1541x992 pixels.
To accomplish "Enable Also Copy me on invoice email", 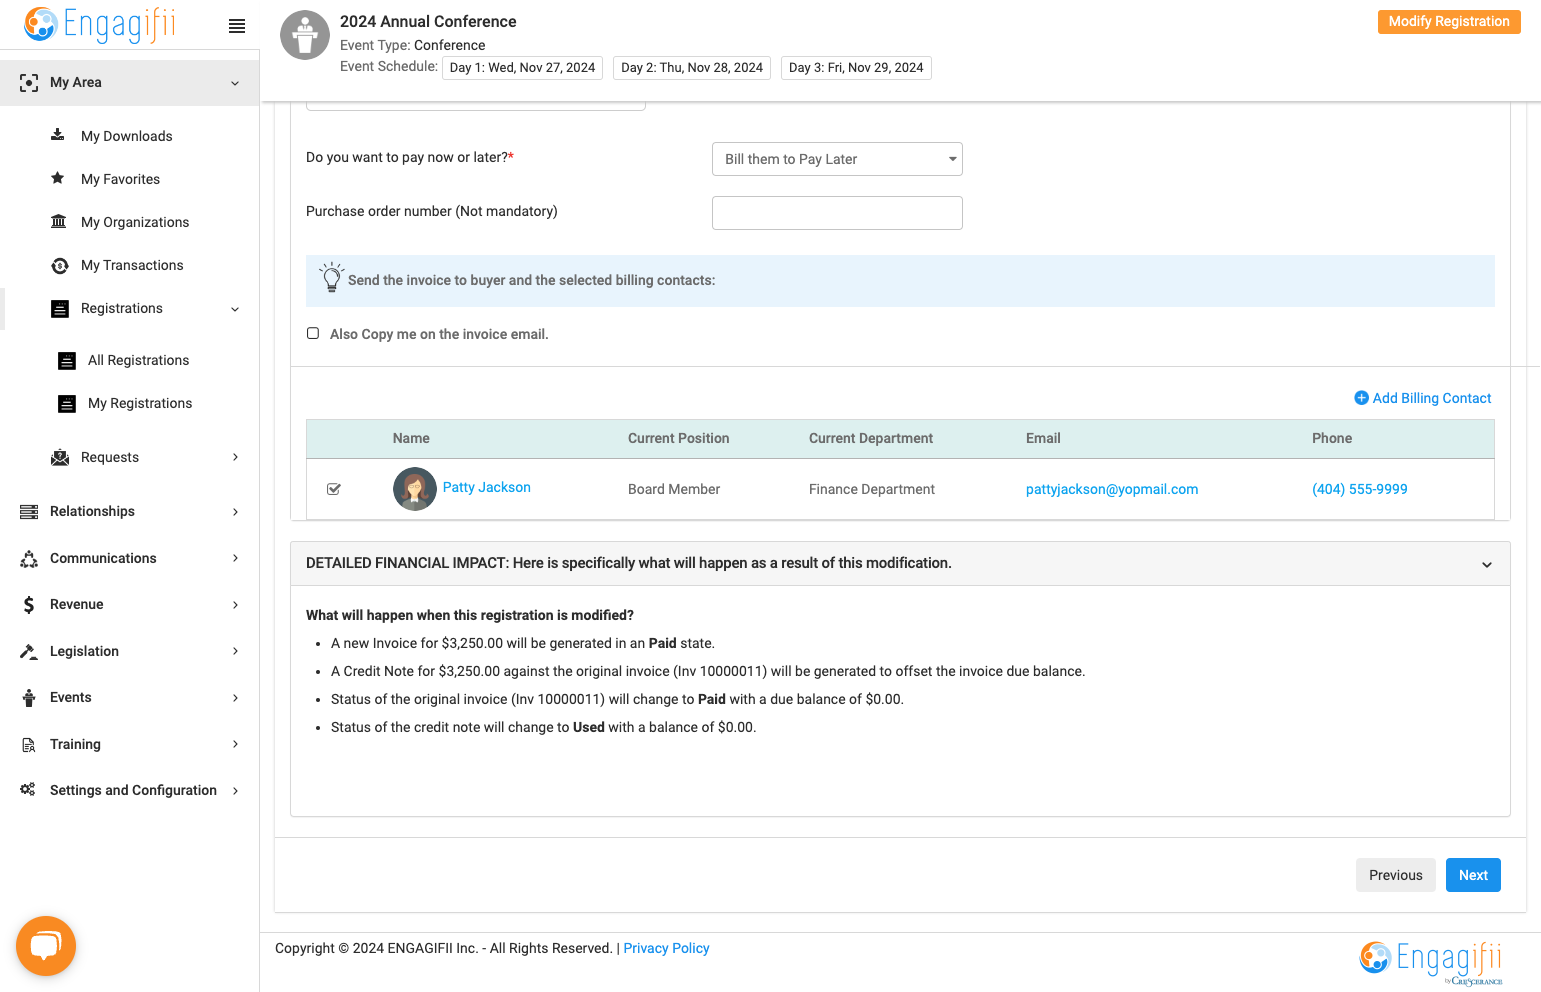I will point(313,333).
